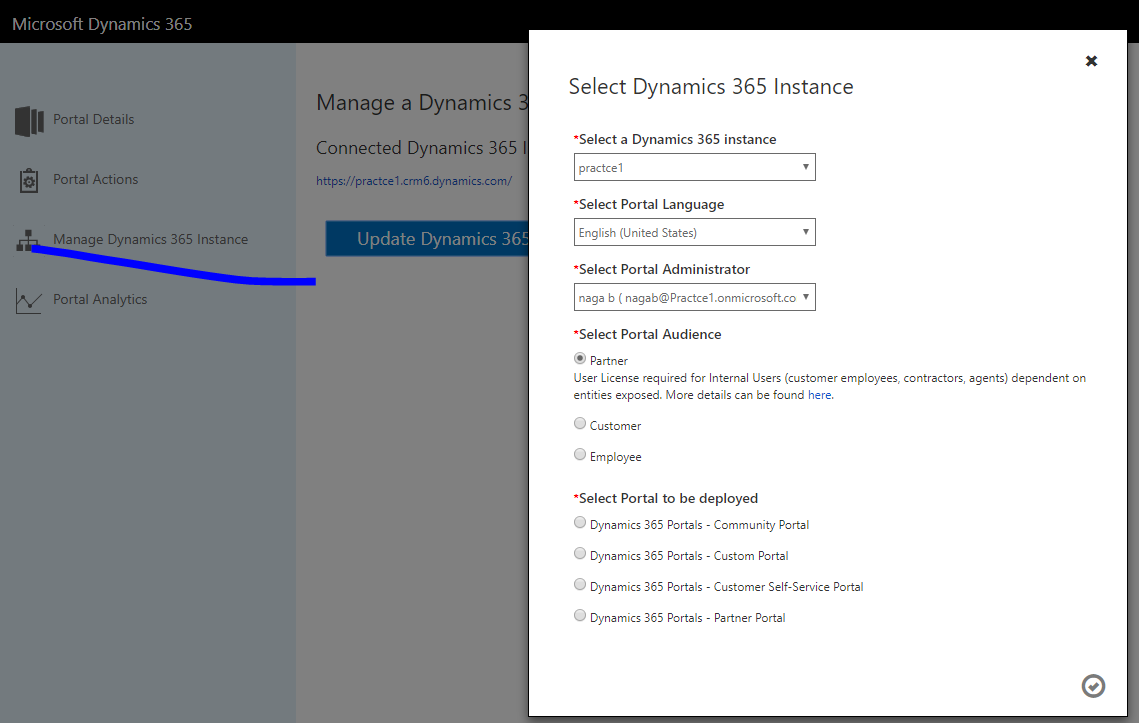Choose the Custom Portal radio option

tap(580, 553)
